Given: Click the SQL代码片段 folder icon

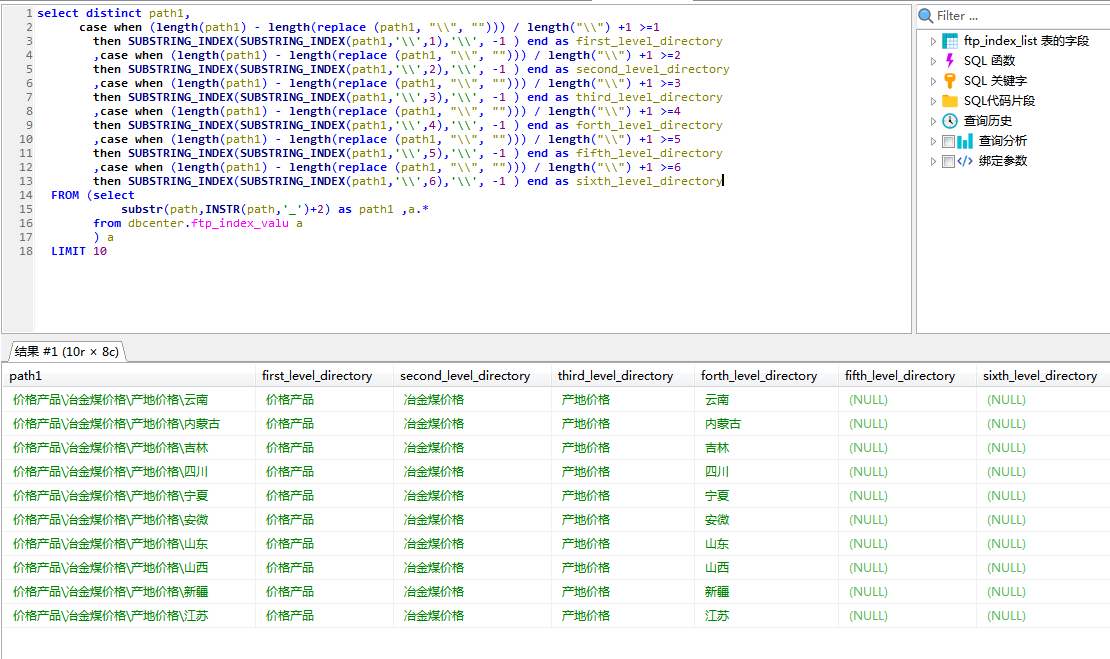Looking at the screenshot, I should 950,101.
